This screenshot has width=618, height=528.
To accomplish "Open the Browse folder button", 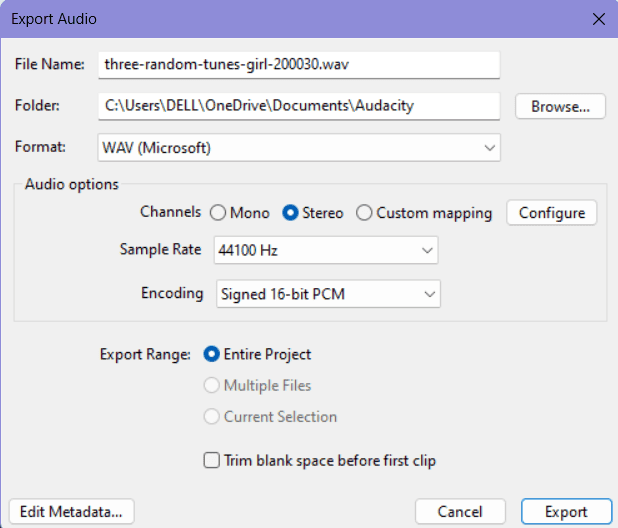I will coord(560,106).
